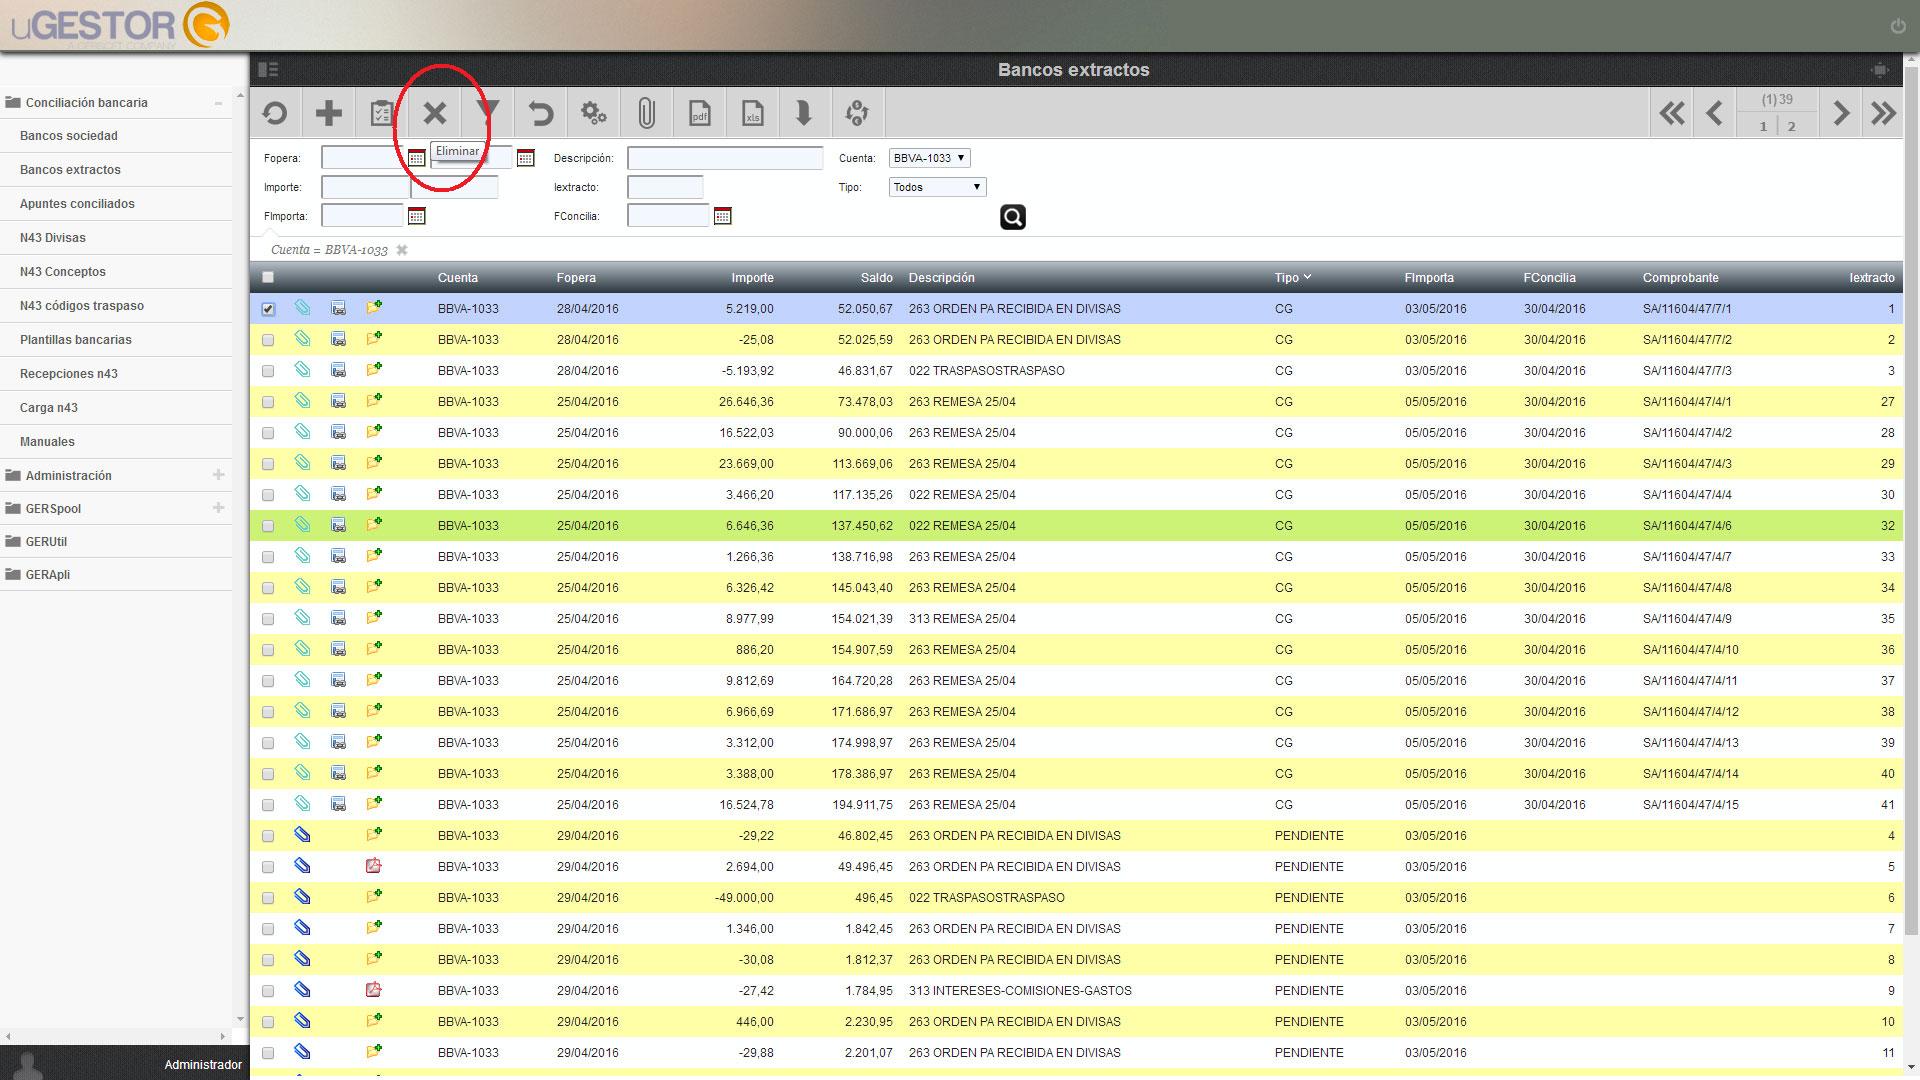Click the refresh toolbar icon
This screenshot has width=1920, height=1080.
(275, 113)
